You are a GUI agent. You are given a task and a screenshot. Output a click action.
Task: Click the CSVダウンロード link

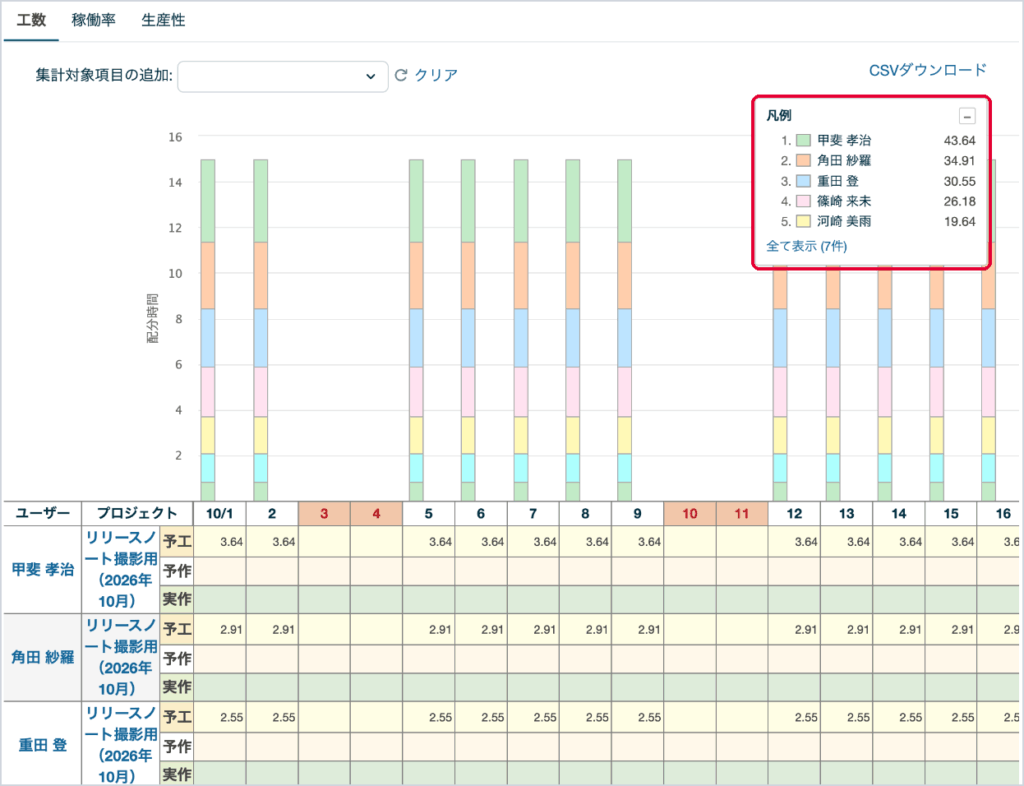tap(927, 70)
